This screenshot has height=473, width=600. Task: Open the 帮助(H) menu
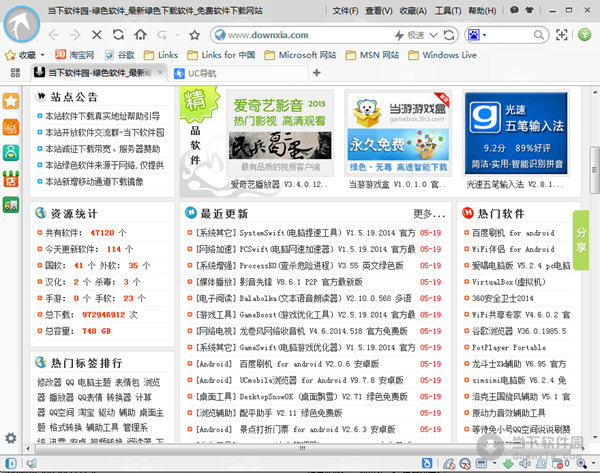482,11
